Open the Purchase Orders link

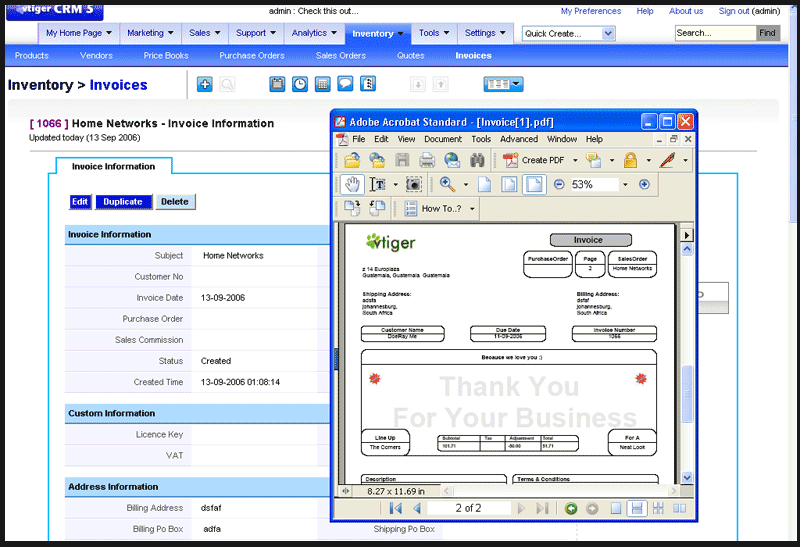(252, 56)
